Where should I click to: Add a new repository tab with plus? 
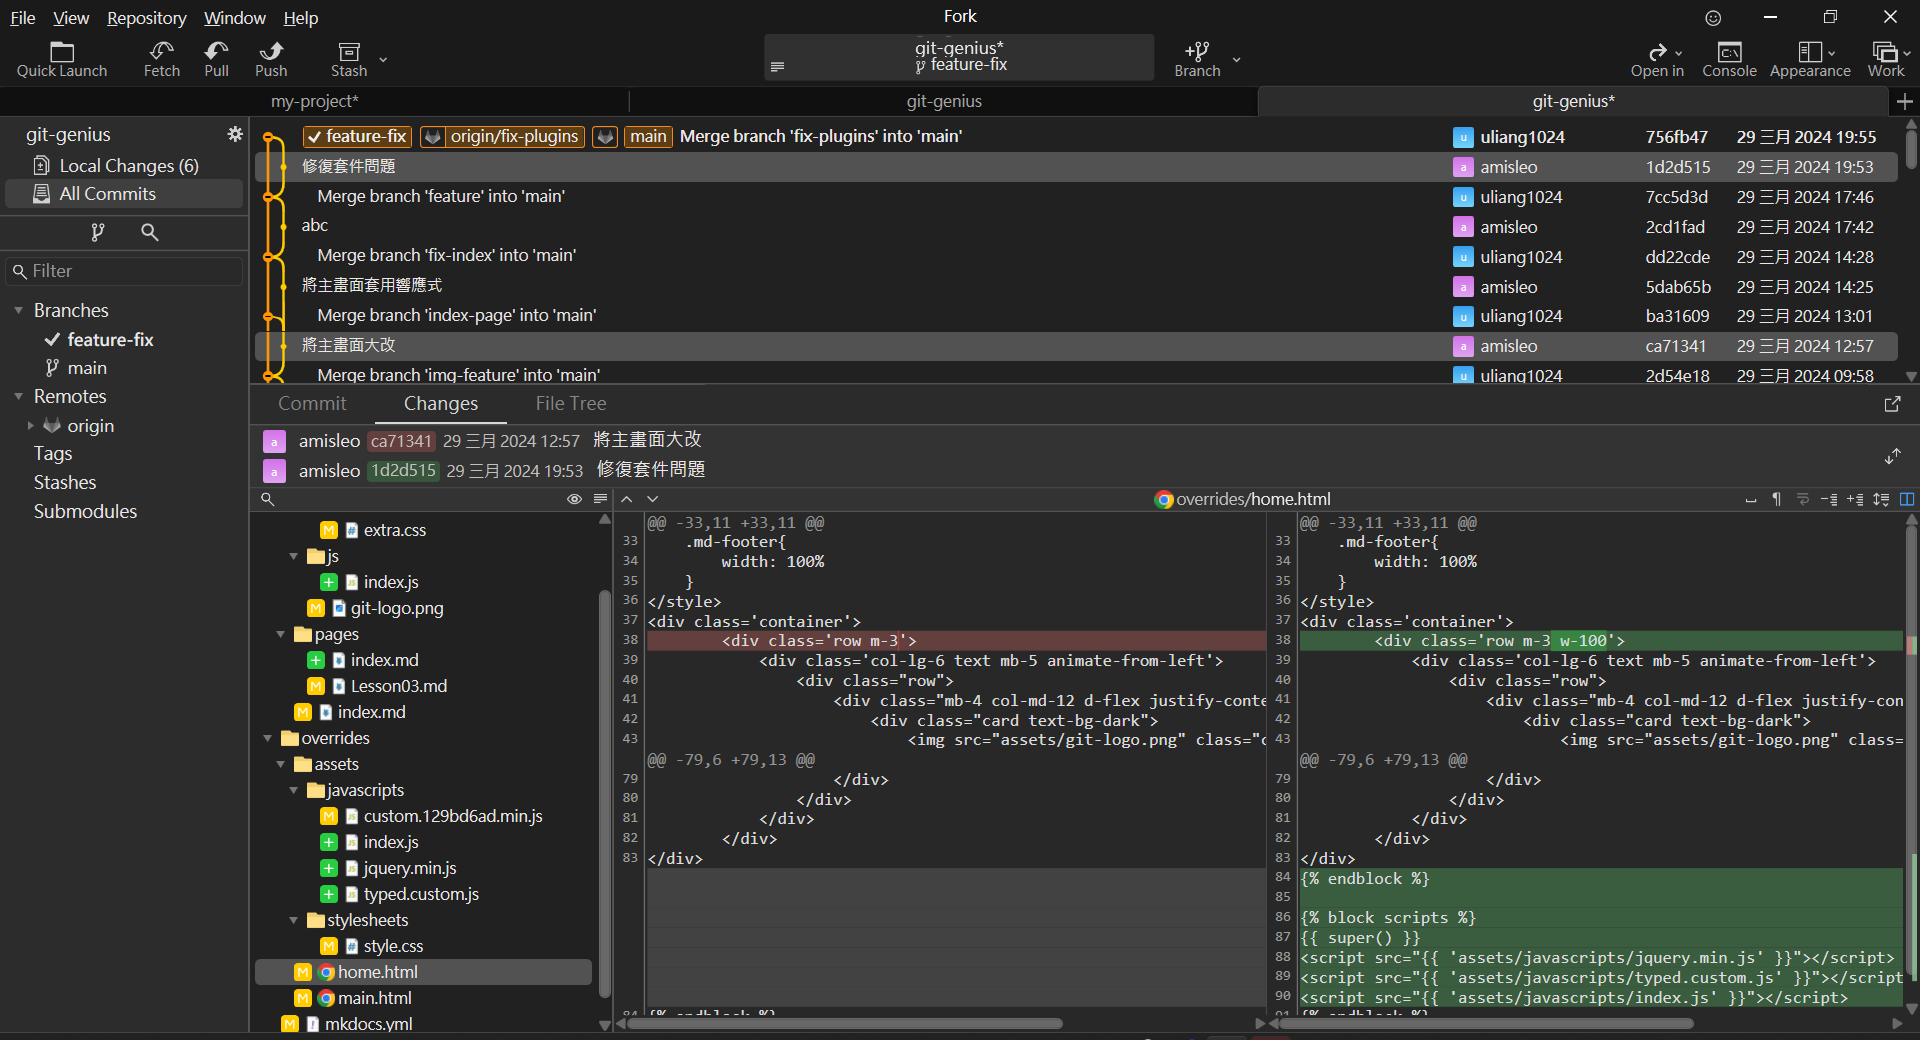[1904, 101]
